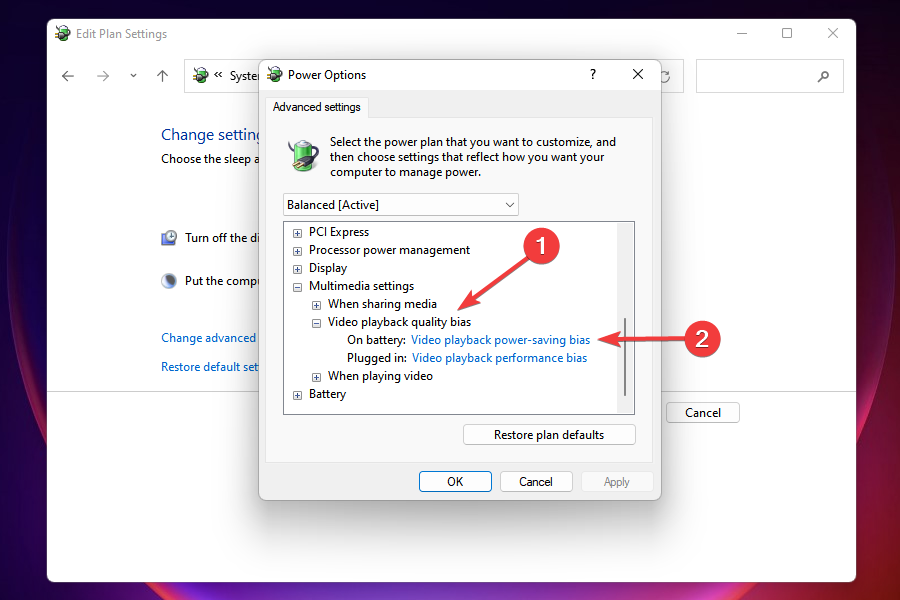
Task: Click the Apply button
Action: pyautogui.click(x=617, y=482)
